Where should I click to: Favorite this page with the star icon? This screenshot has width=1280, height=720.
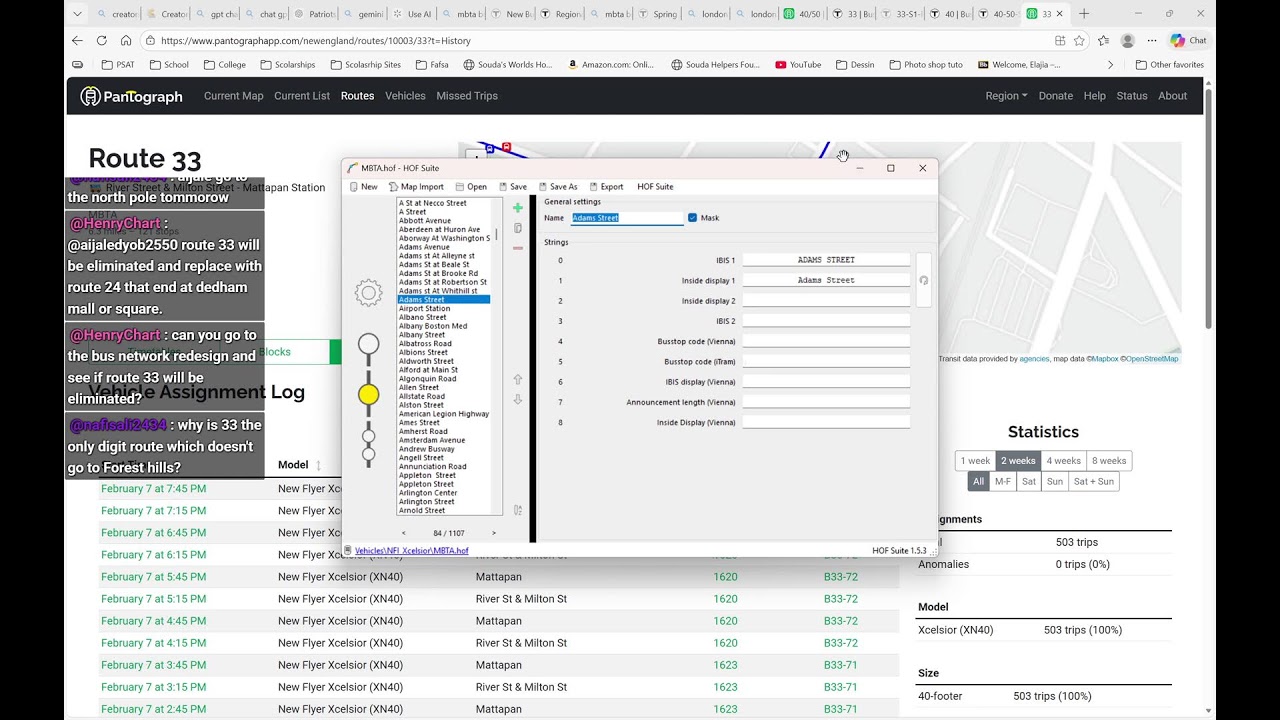click(1079, 41)
